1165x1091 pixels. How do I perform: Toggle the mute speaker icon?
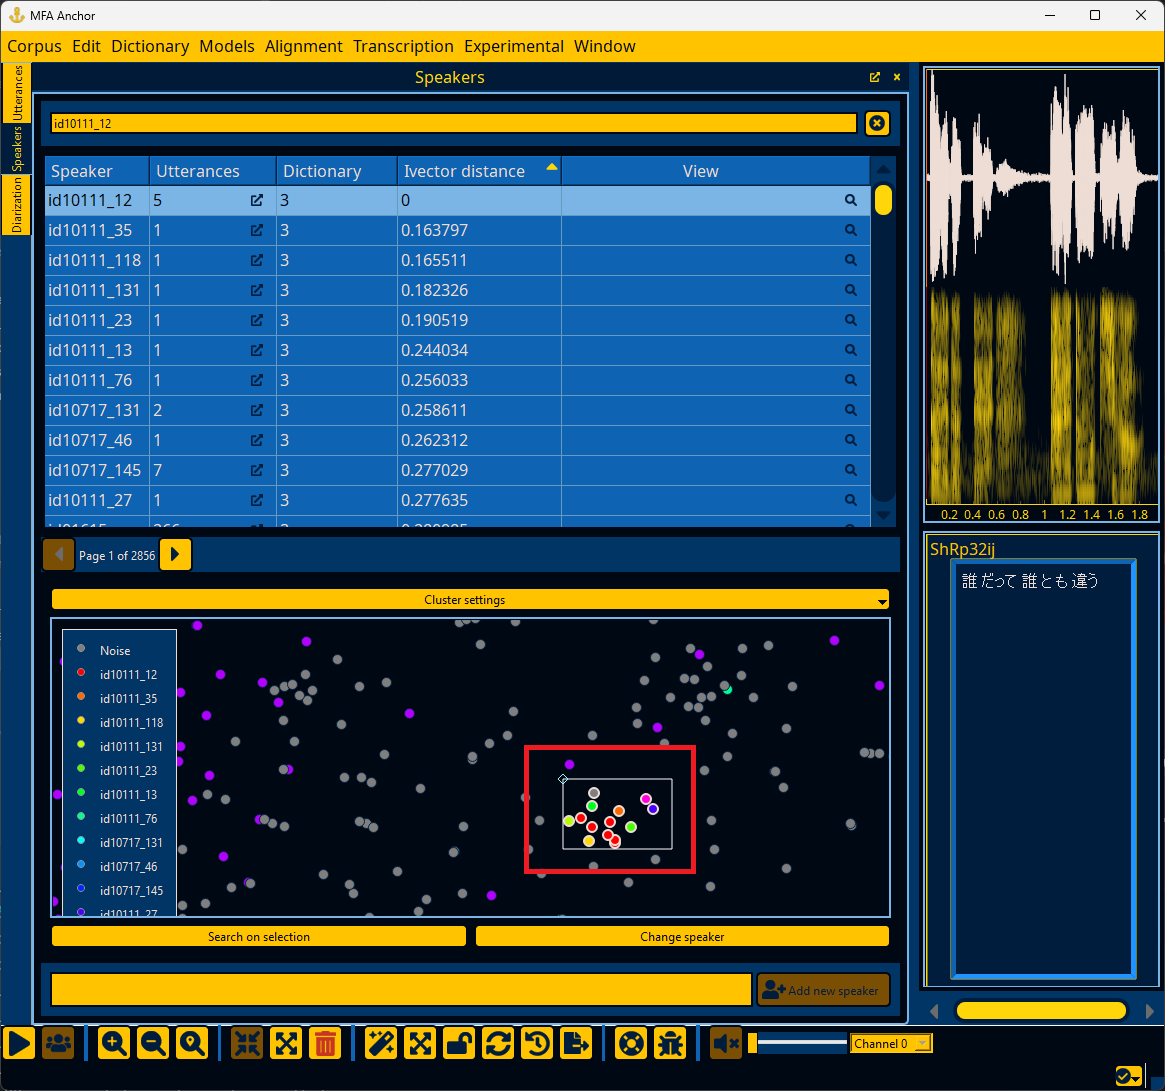pos(726,1043)
